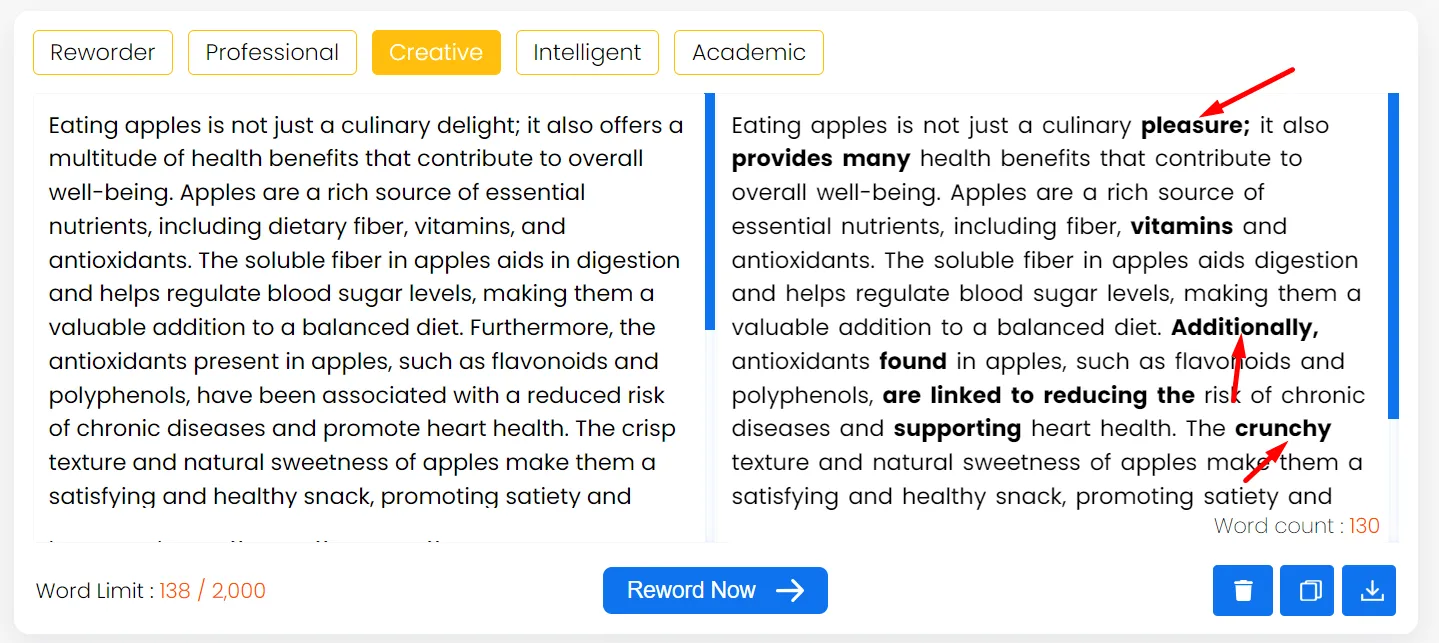Click the bold word 'pleasure' in the output
1439x643 pixels.
[x=1191, y=124]
